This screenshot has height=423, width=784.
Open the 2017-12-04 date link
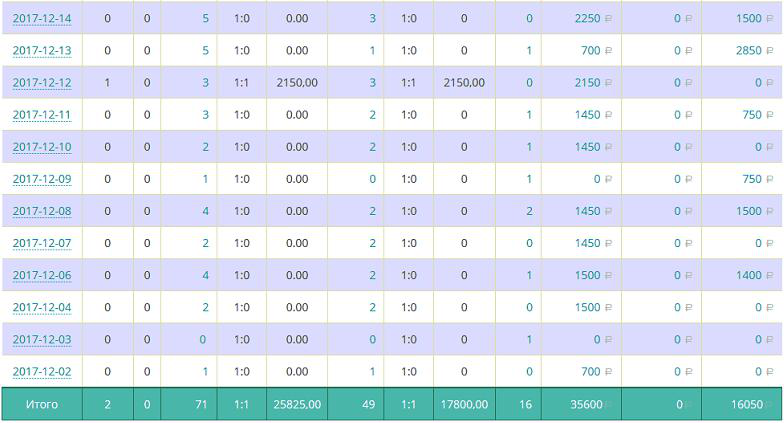(41, 307)
